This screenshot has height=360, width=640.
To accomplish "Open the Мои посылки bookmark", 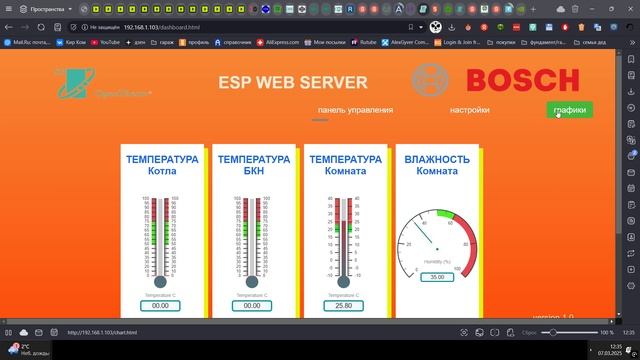I will click(325, 42).
